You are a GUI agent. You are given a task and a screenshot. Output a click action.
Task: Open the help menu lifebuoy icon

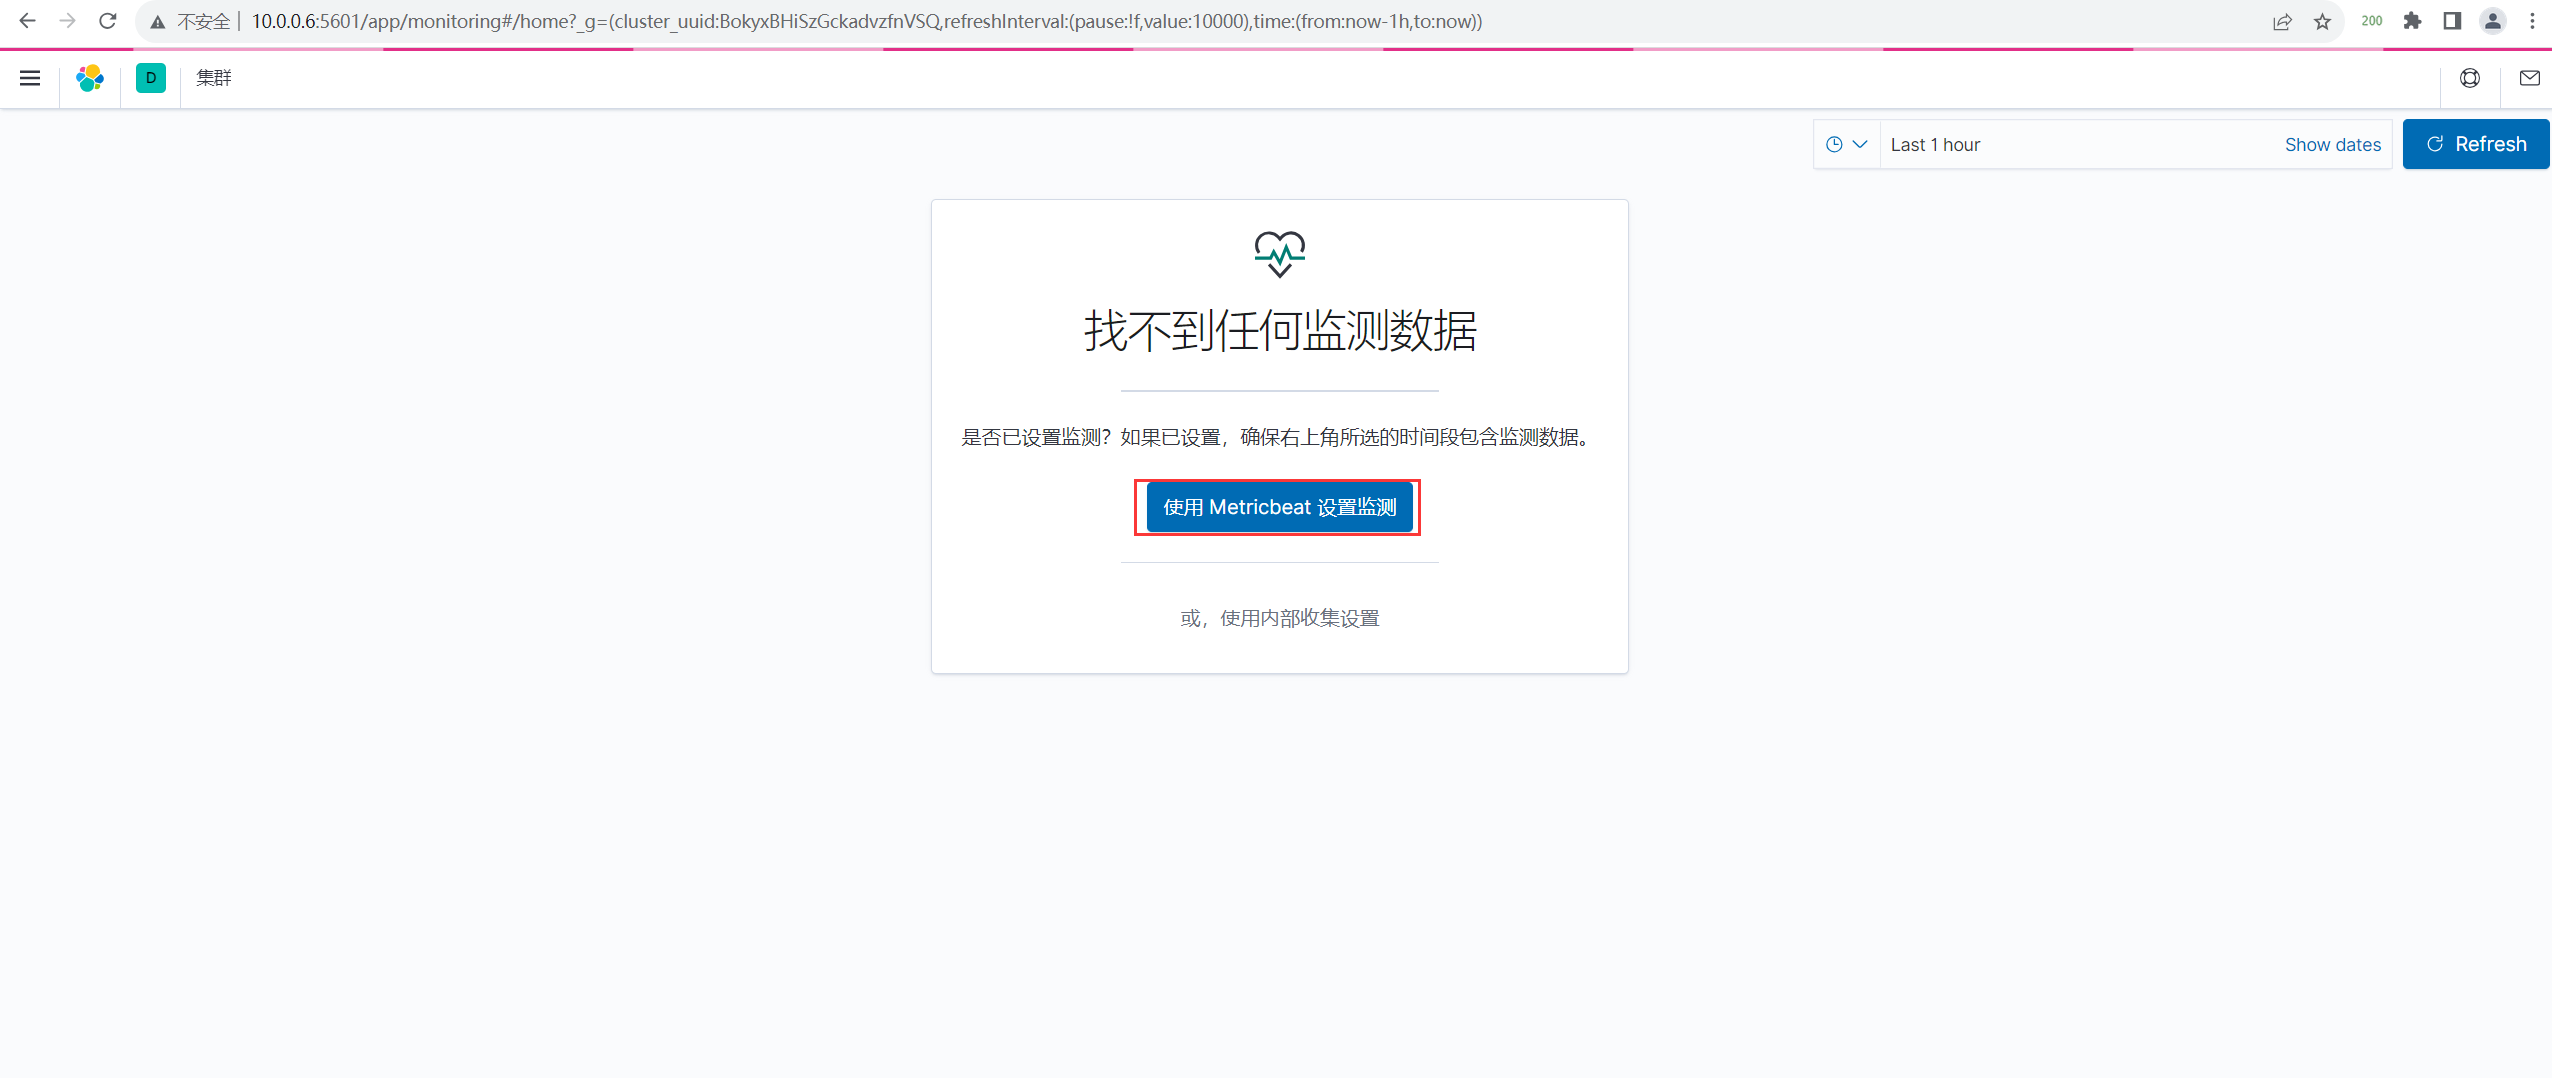click(x=2470, y=78)
